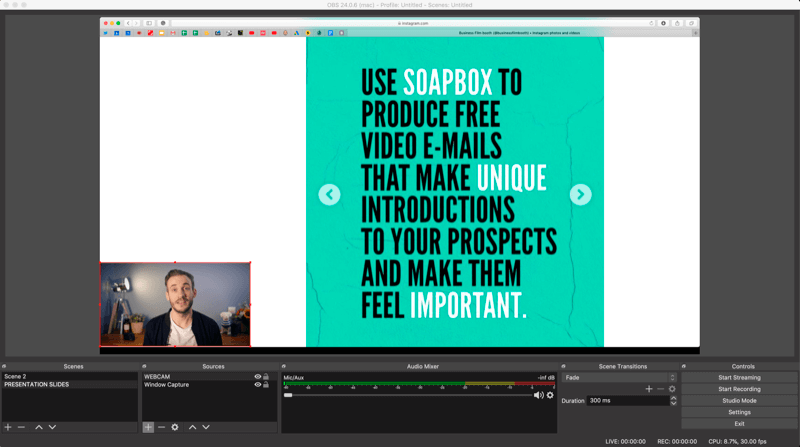The height and width of the screenshot is (447, 800).
Task: Click the Duration 300 ms field
Action: pos(628,401)
